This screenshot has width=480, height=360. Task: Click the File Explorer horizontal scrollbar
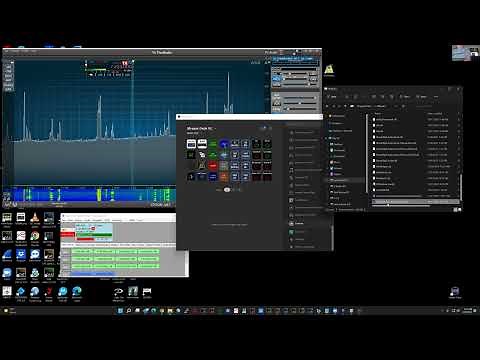coord(401,206)
